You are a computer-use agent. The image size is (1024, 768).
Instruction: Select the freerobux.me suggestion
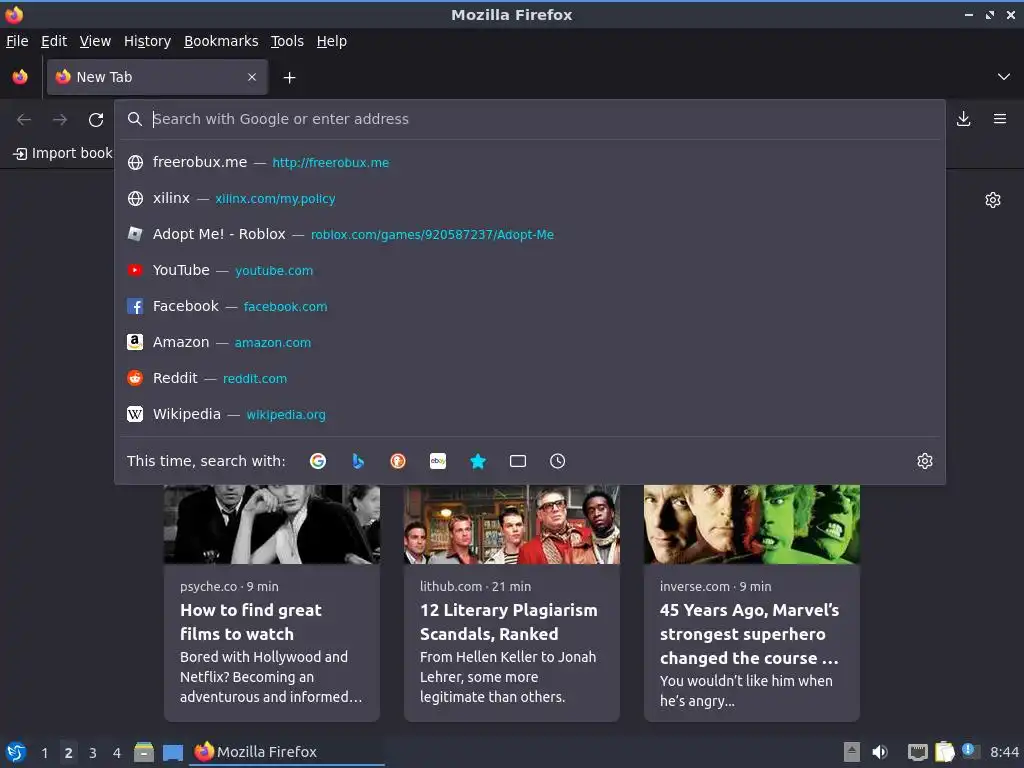pos(530,163)
